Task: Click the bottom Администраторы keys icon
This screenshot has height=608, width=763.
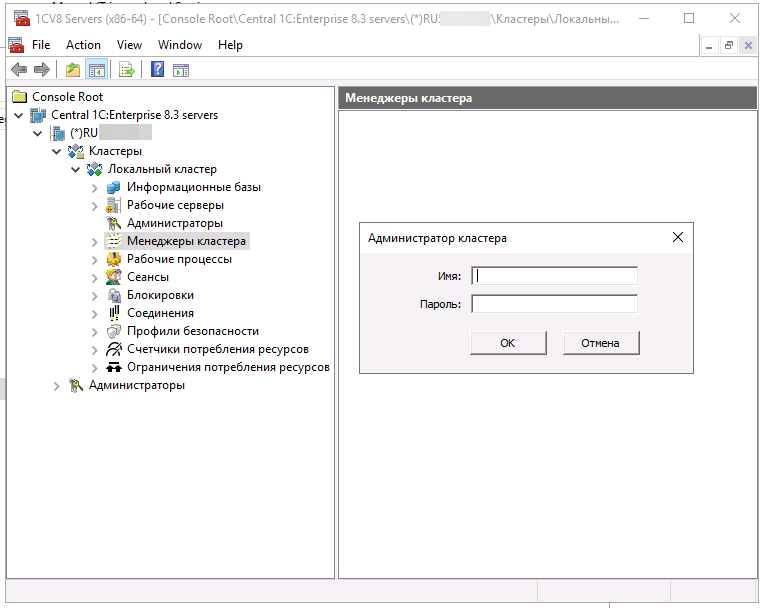Action: point(75,386)
